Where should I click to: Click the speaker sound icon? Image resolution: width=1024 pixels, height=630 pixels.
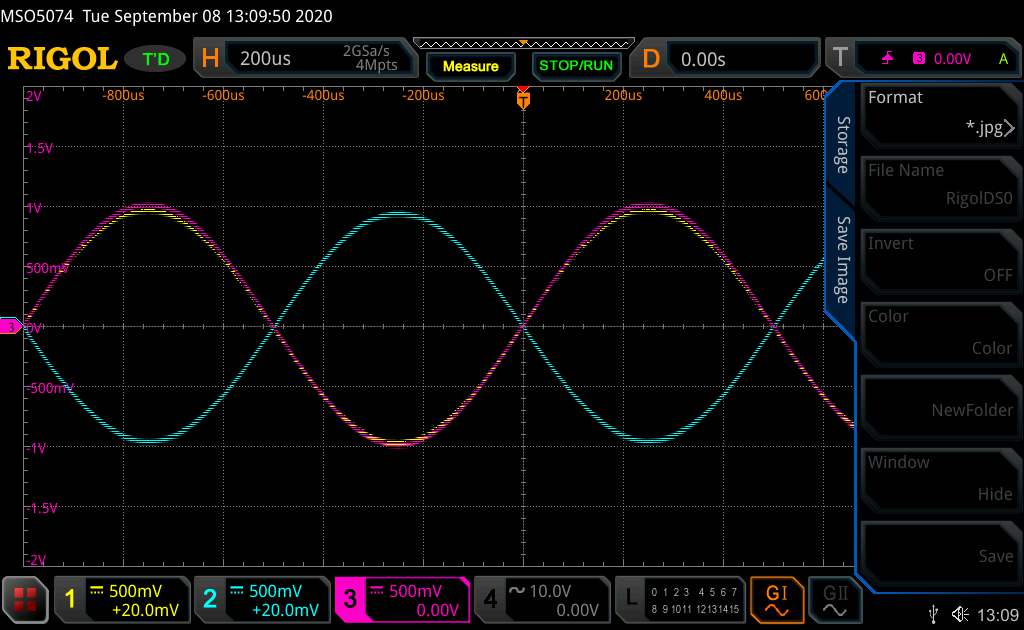tap(961, 613)
